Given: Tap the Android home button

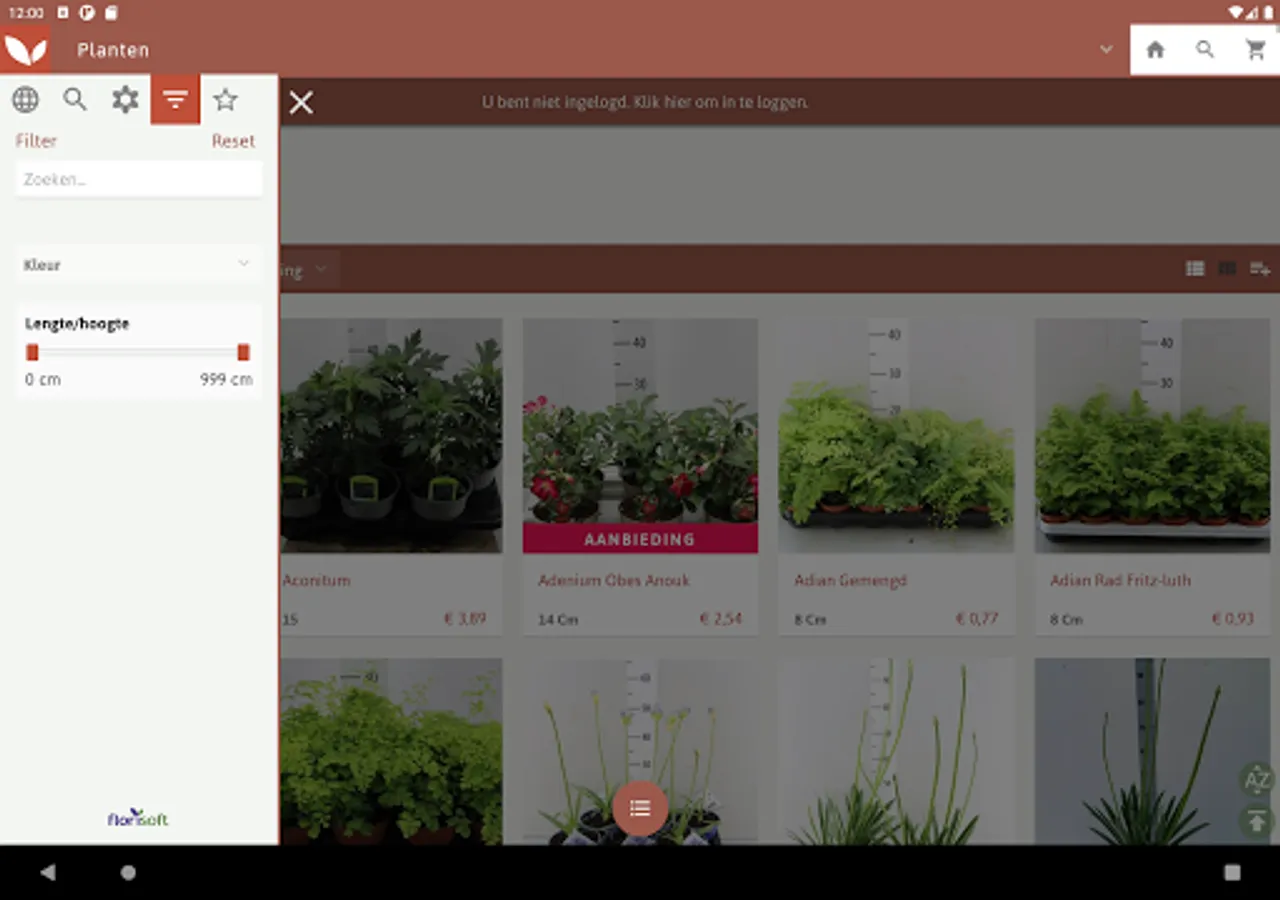Looking at the screenshot, I should pyautogui.click(x=128, y=872).
